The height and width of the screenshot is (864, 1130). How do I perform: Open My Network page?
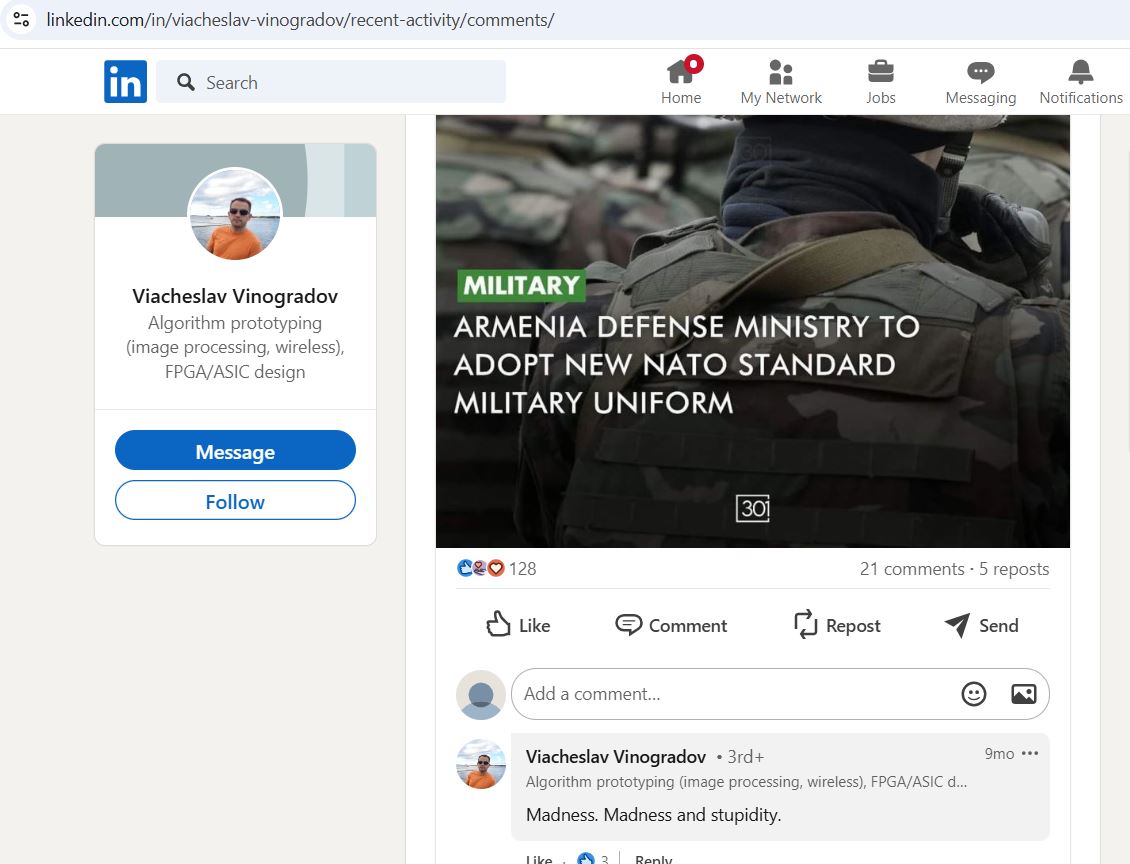[x=780, y=81]
